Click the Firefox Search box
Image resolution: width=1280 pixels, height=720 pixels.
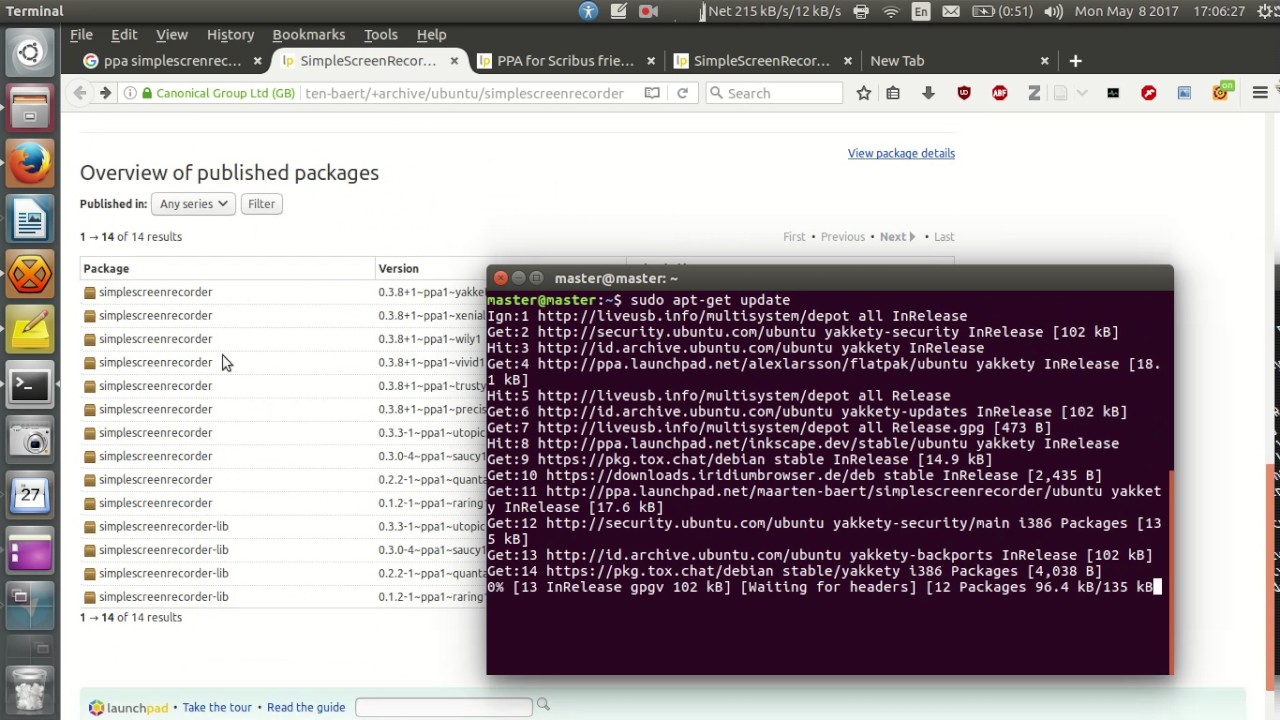[774, 93]
